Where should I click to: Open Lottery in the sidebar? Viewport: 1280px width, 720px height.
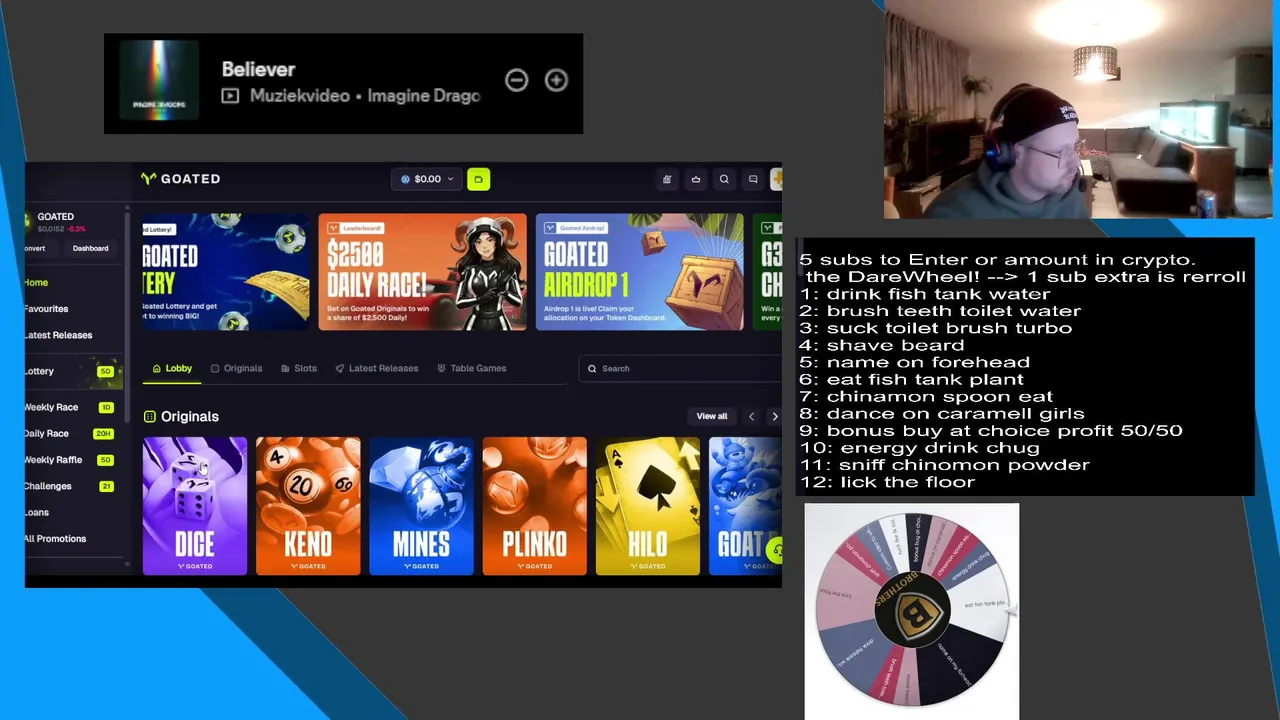72,371
